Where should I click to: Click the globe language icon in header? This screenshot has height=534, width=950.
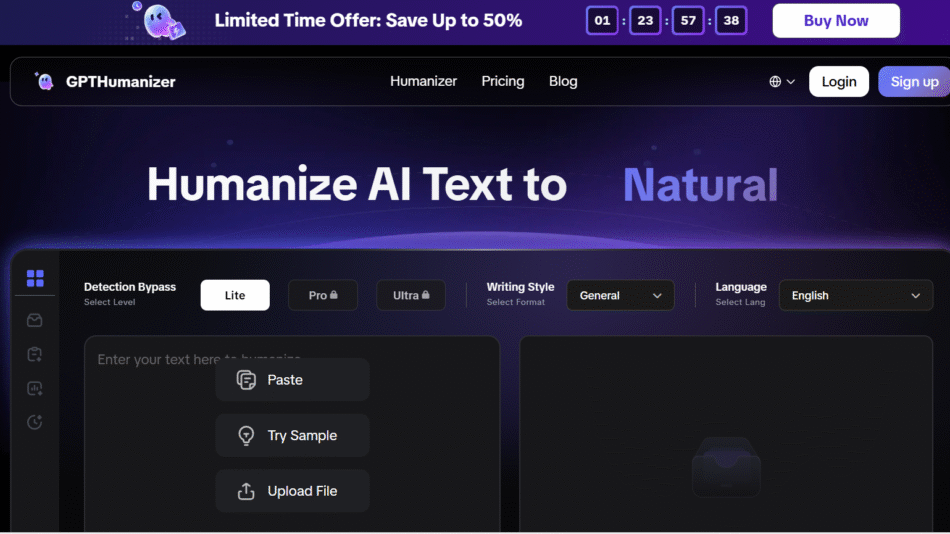pos(775,82)
